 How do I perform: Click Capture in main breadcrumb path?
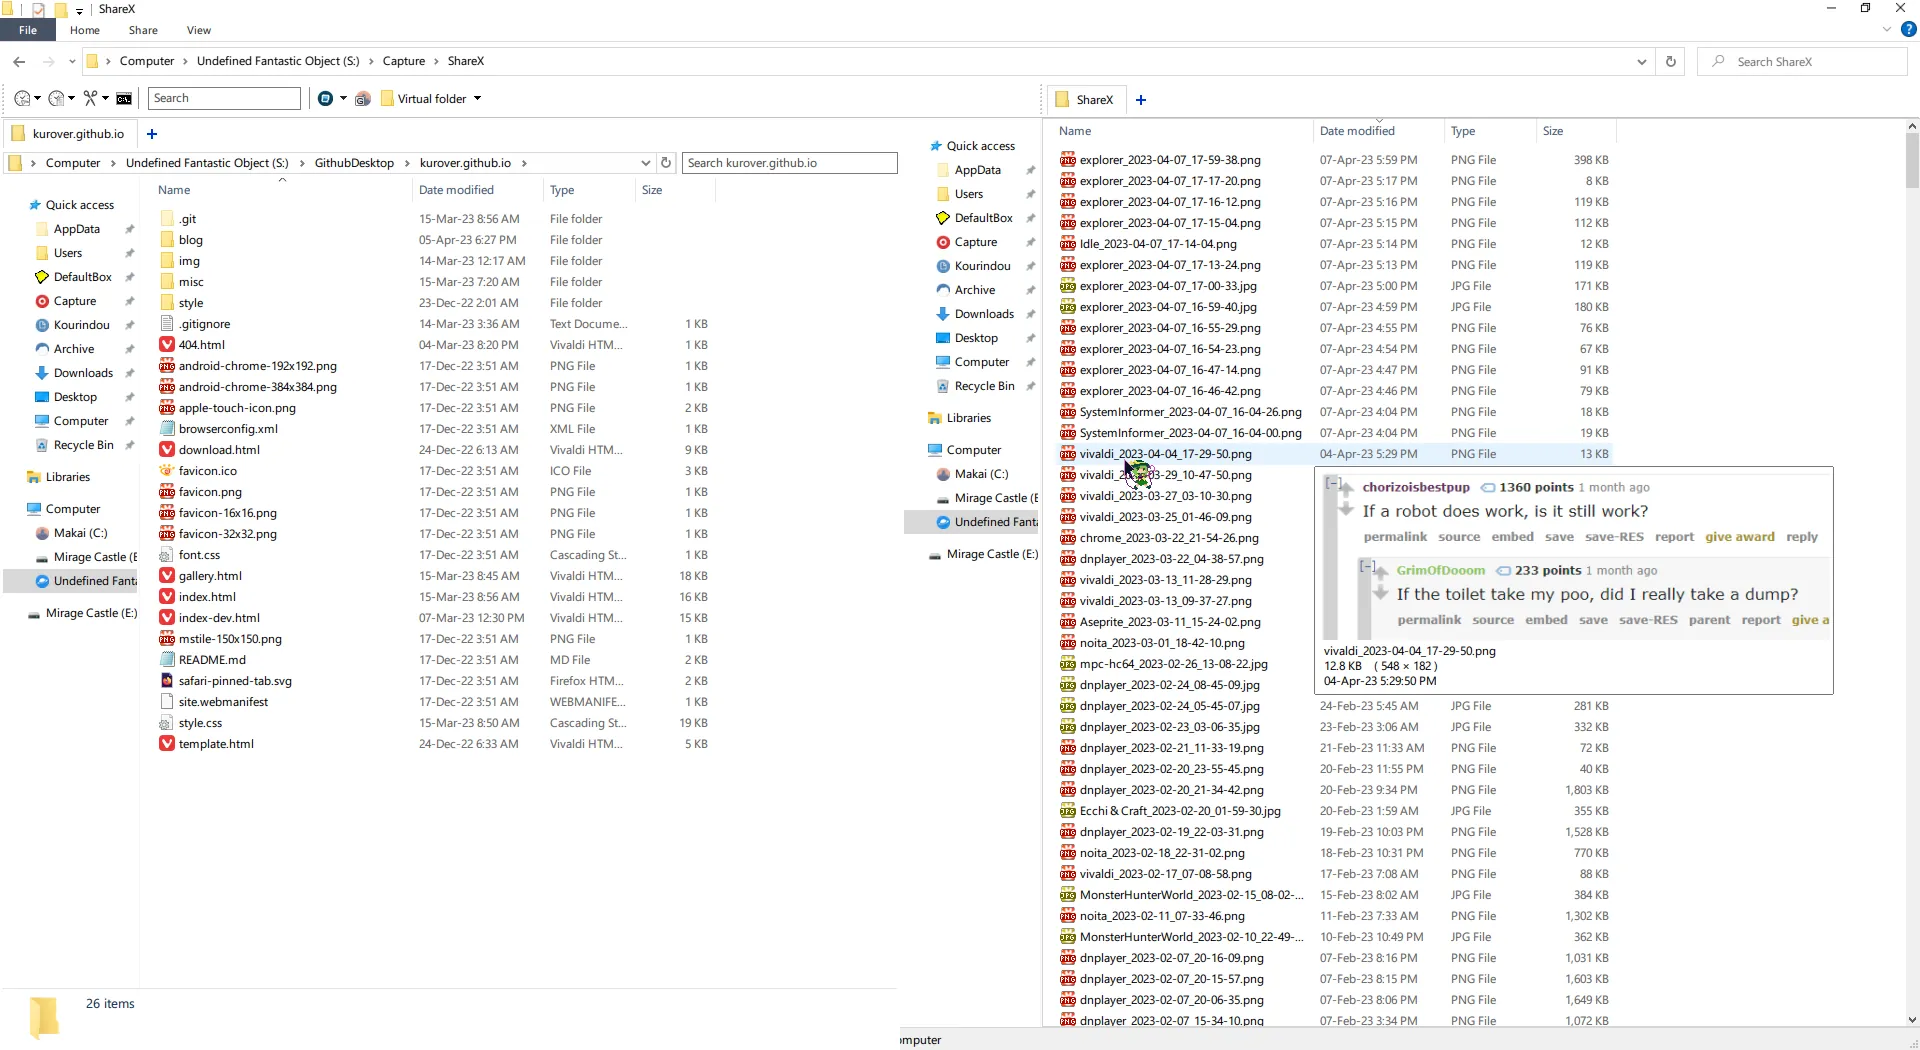[404, 61]
